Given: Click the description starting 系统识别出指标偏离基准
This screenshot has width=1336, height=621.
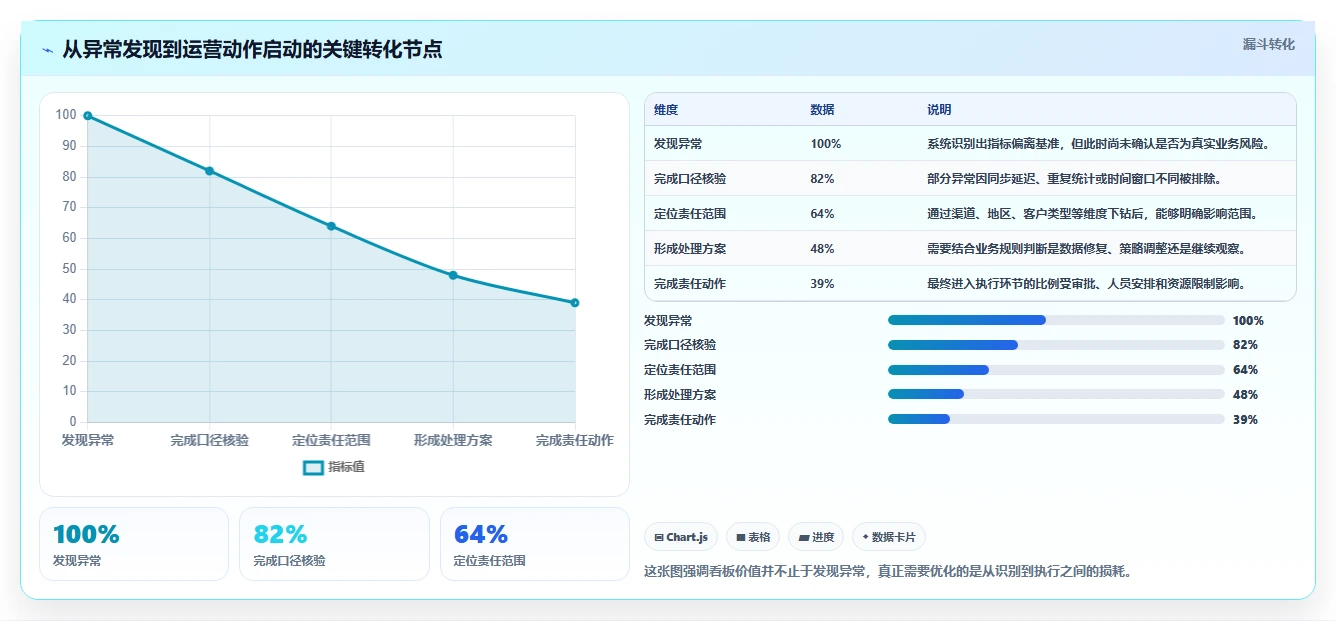Looking at the screenshot, I should (1099, 144).
